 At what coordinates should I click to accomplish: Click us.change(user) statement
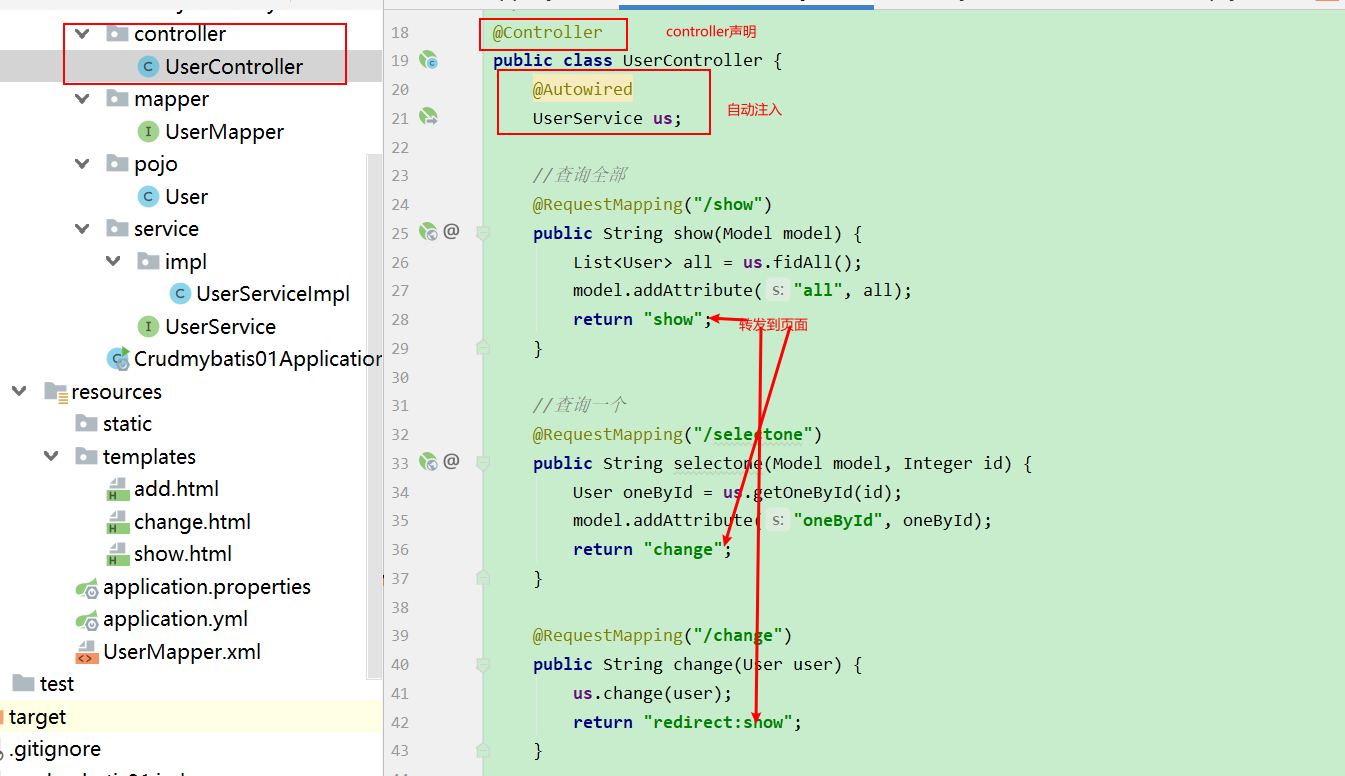click(652, 693)
